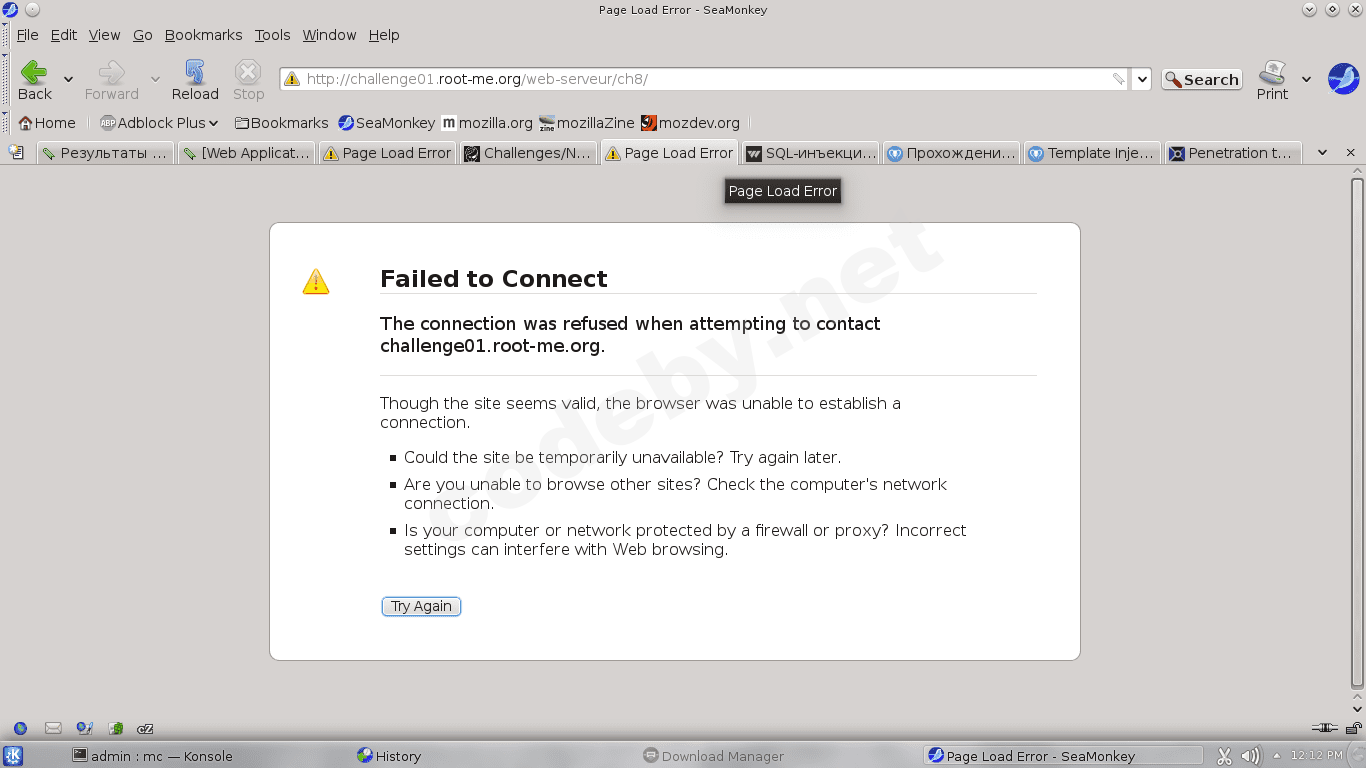This screenshot has width=1366, height=768.
Task: Open the Window menu
Action: tap(329, 35)
